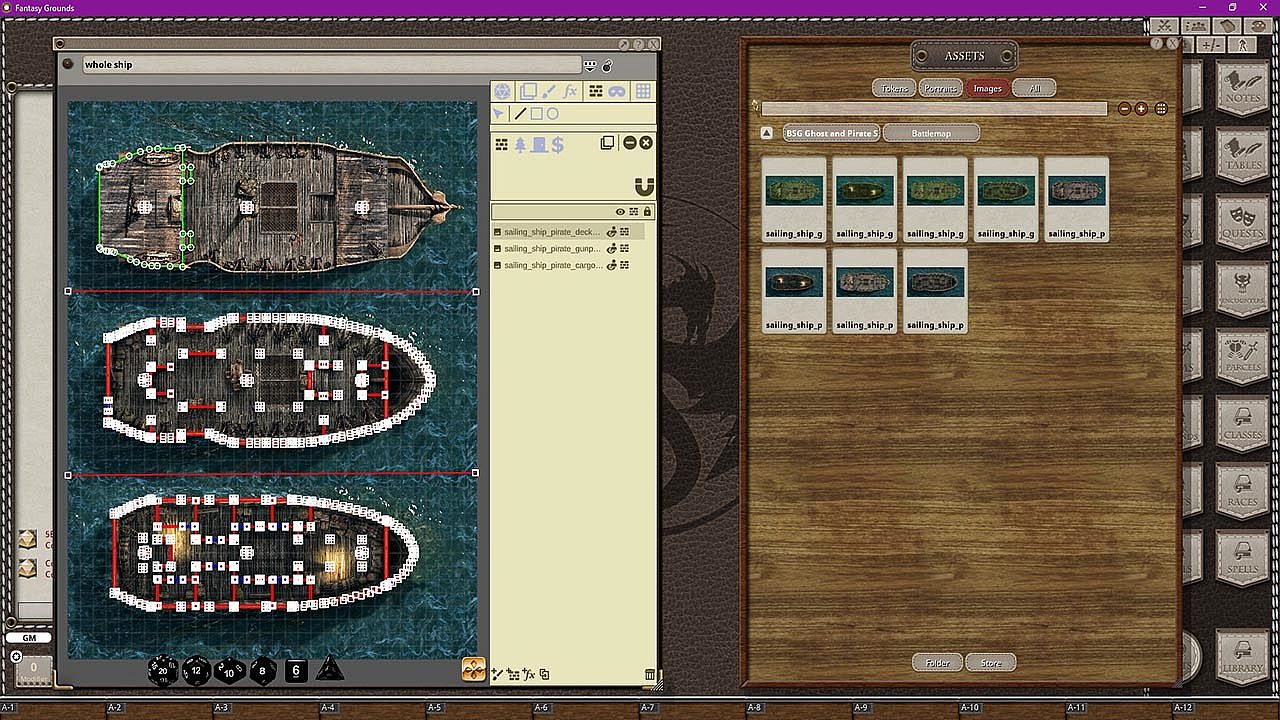Viewport: 1280px width, 720px height.
Task: Pick the d10 die
Action: [230, 670]
